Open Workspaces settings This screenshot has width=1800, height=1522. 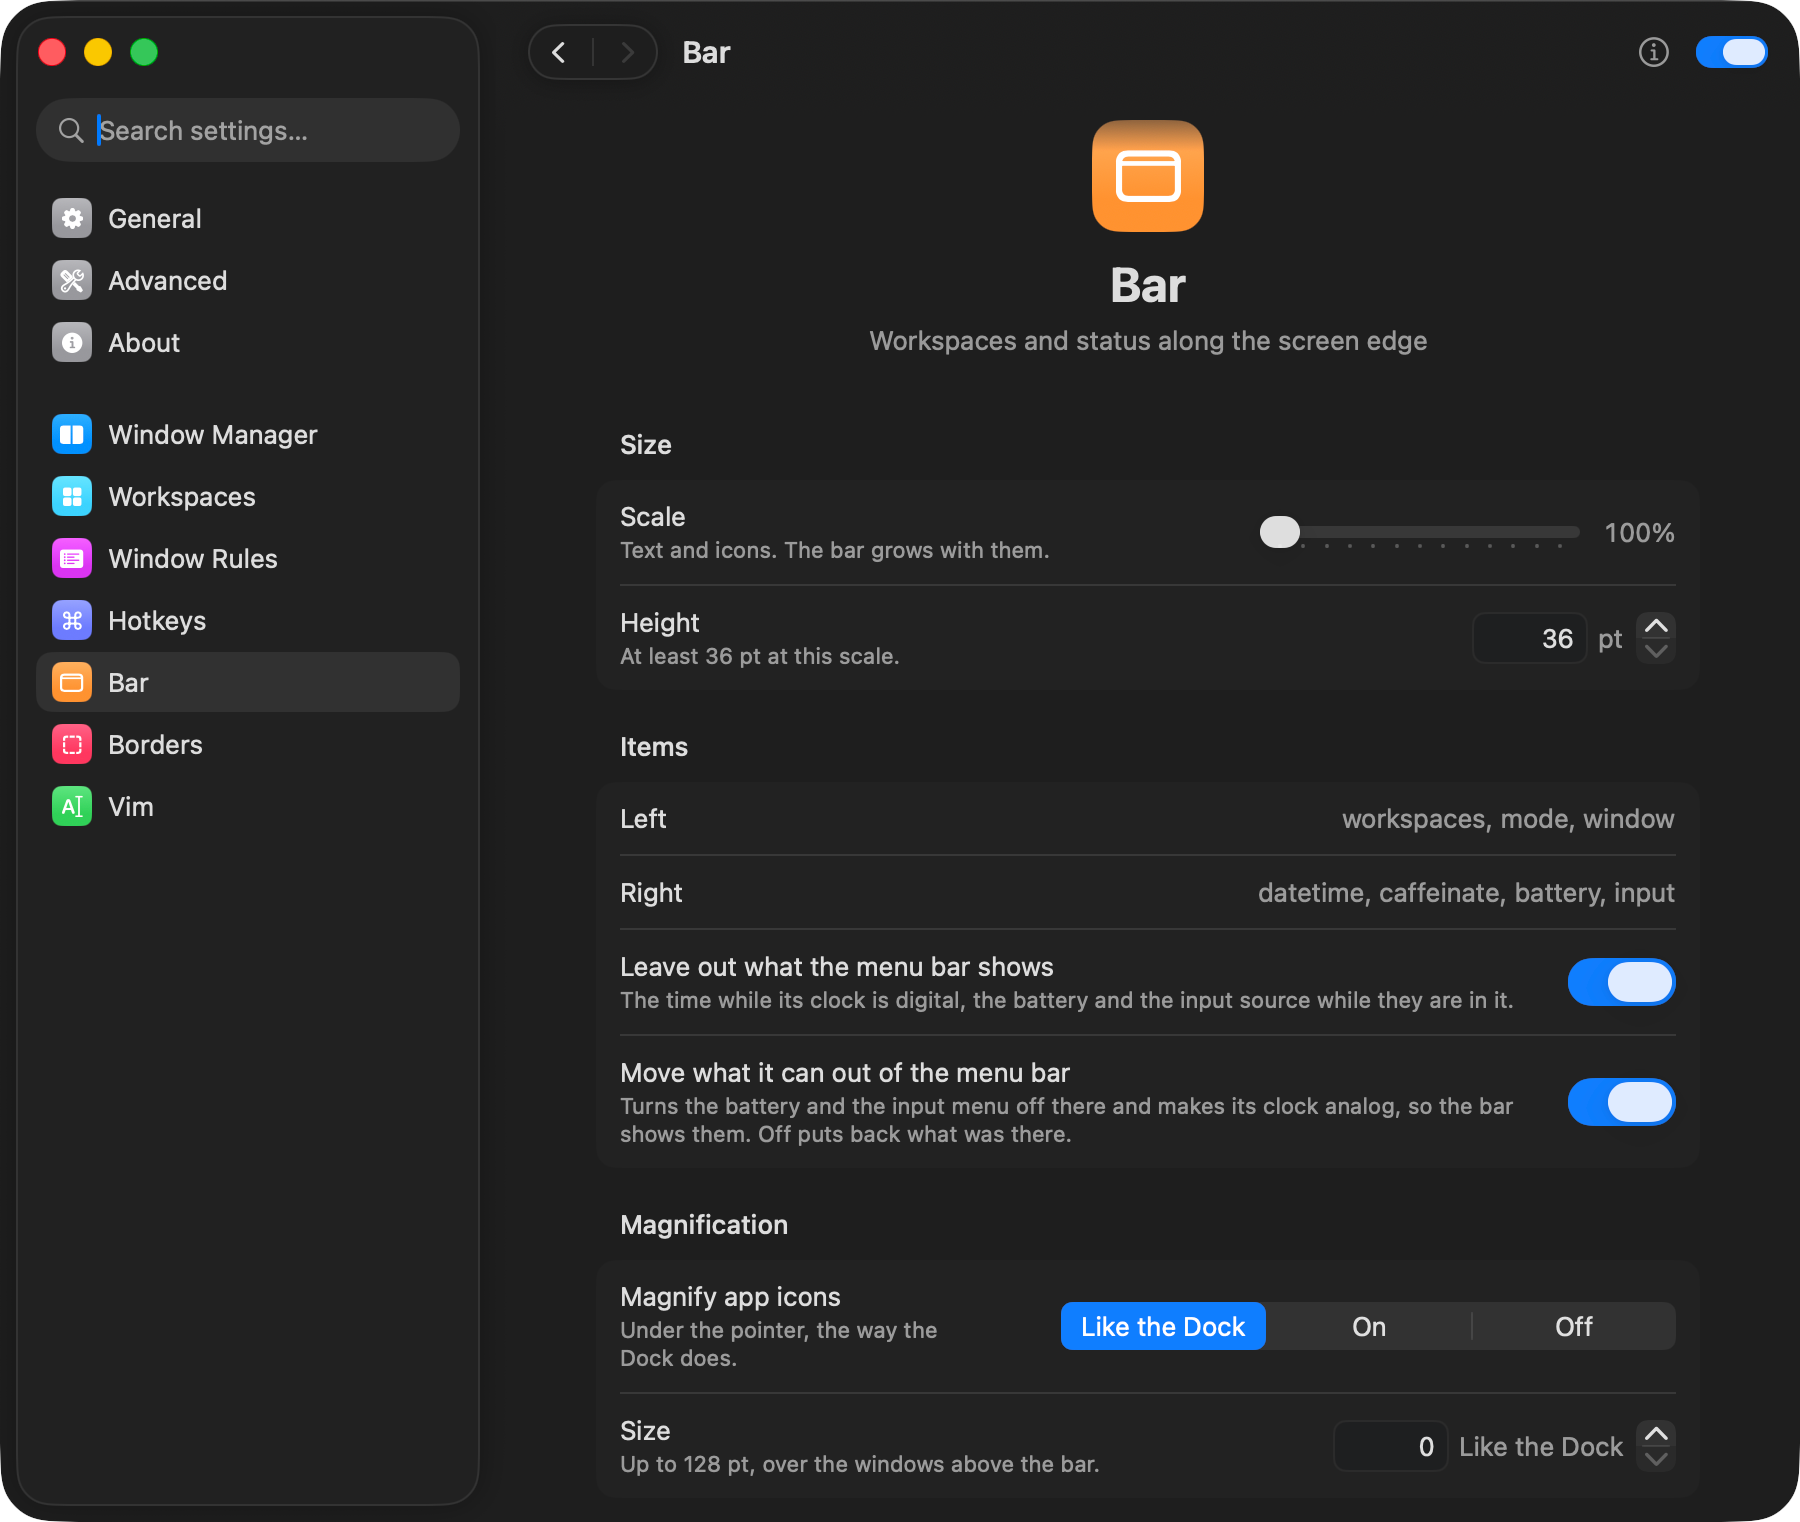pyautogui.click(x=248, y=496)
